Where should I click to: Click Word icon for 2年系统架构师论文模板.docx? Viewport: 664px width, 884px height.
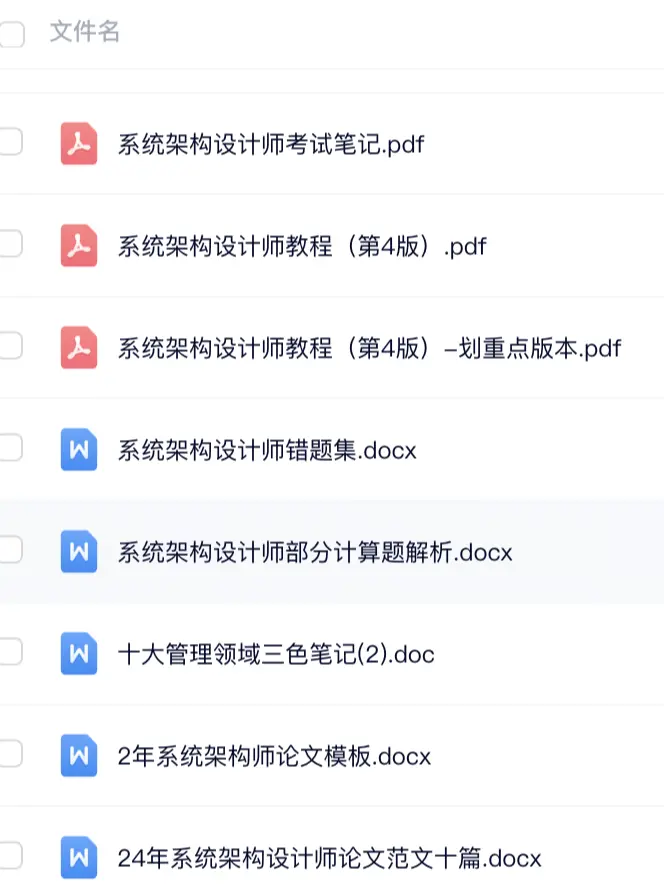pos(79,756)
